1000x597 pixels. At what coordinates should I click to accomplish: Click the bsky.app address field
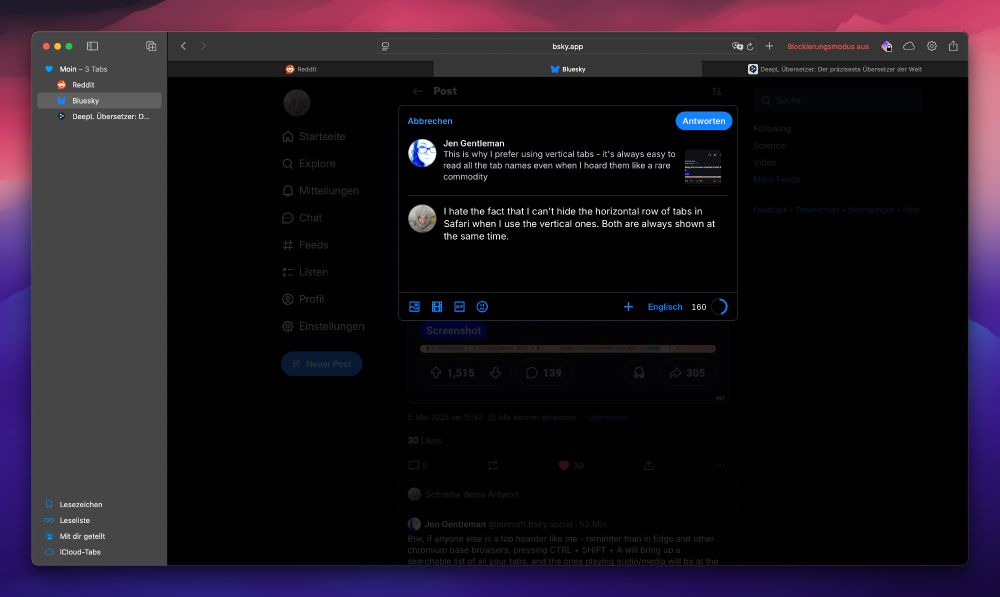(568, 46)
